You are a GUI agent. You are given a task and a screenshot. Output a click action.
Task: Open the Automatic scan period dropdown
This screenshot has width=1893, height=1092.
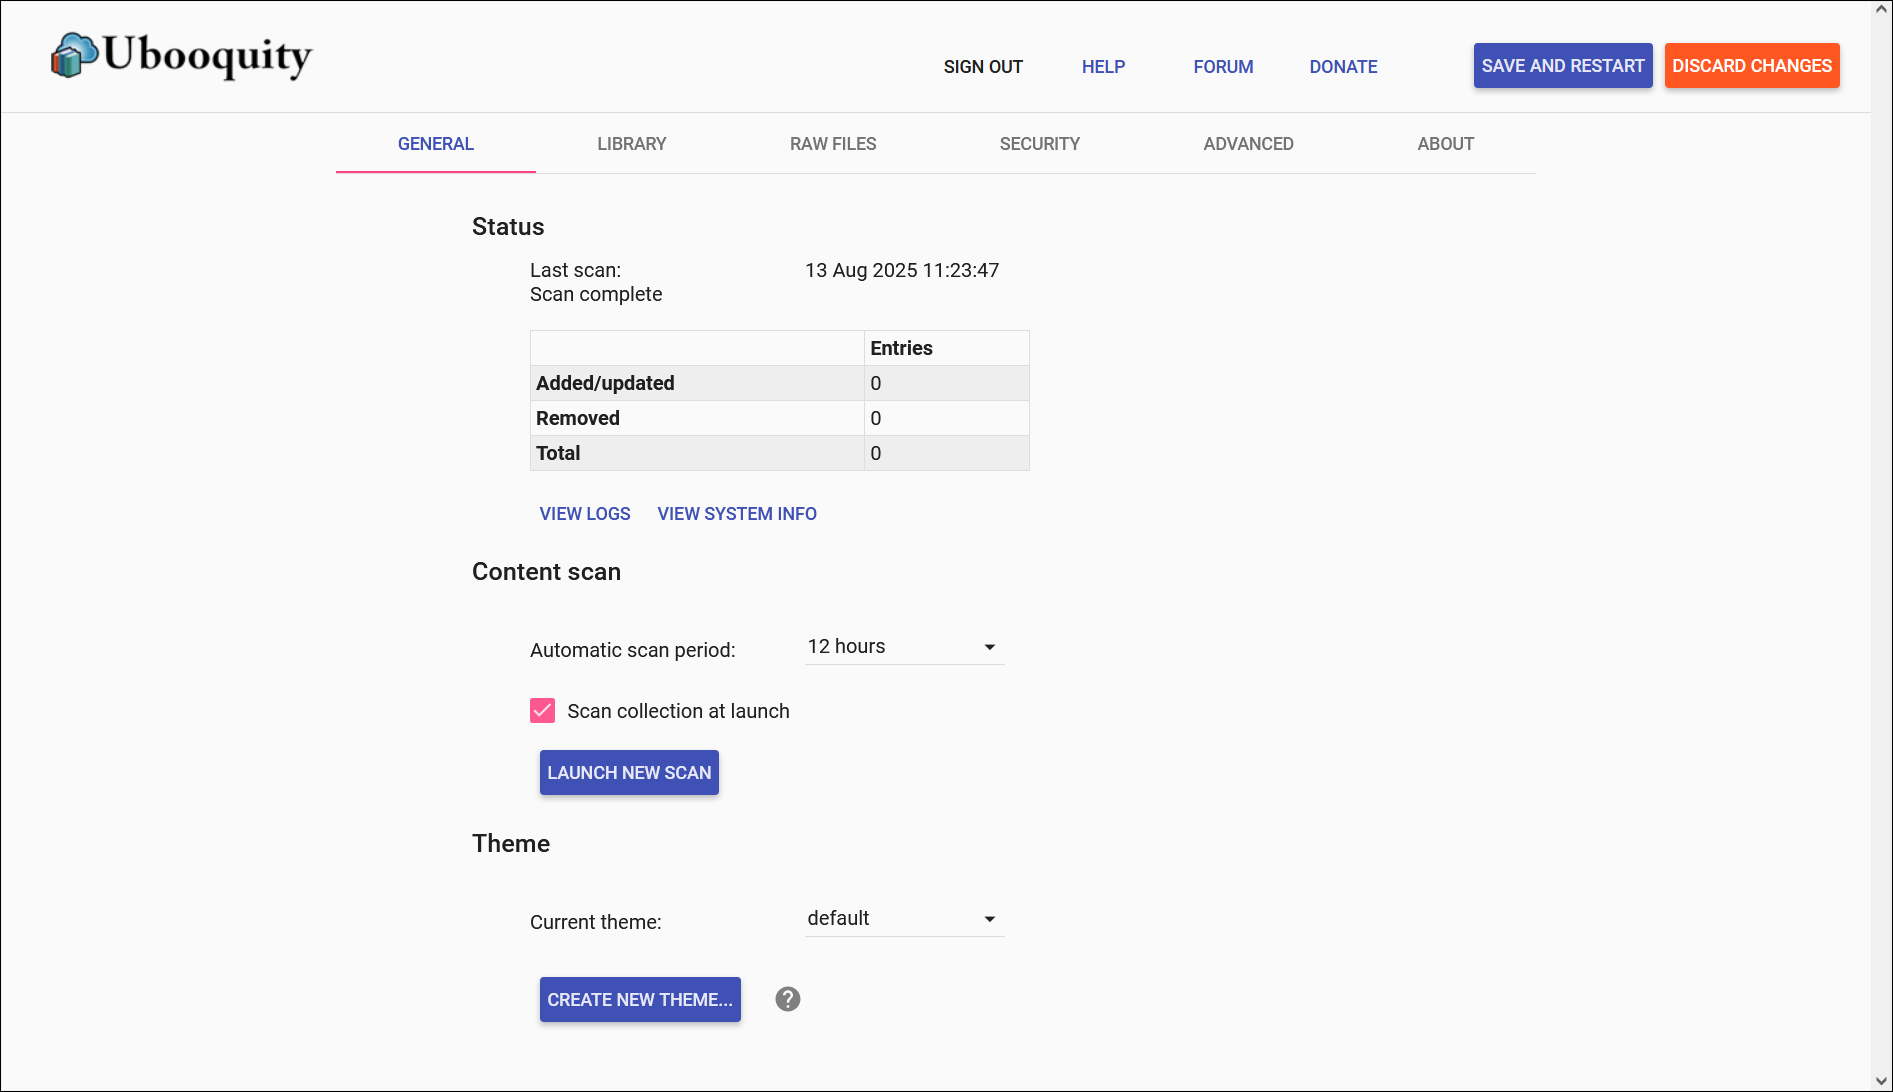904,647
